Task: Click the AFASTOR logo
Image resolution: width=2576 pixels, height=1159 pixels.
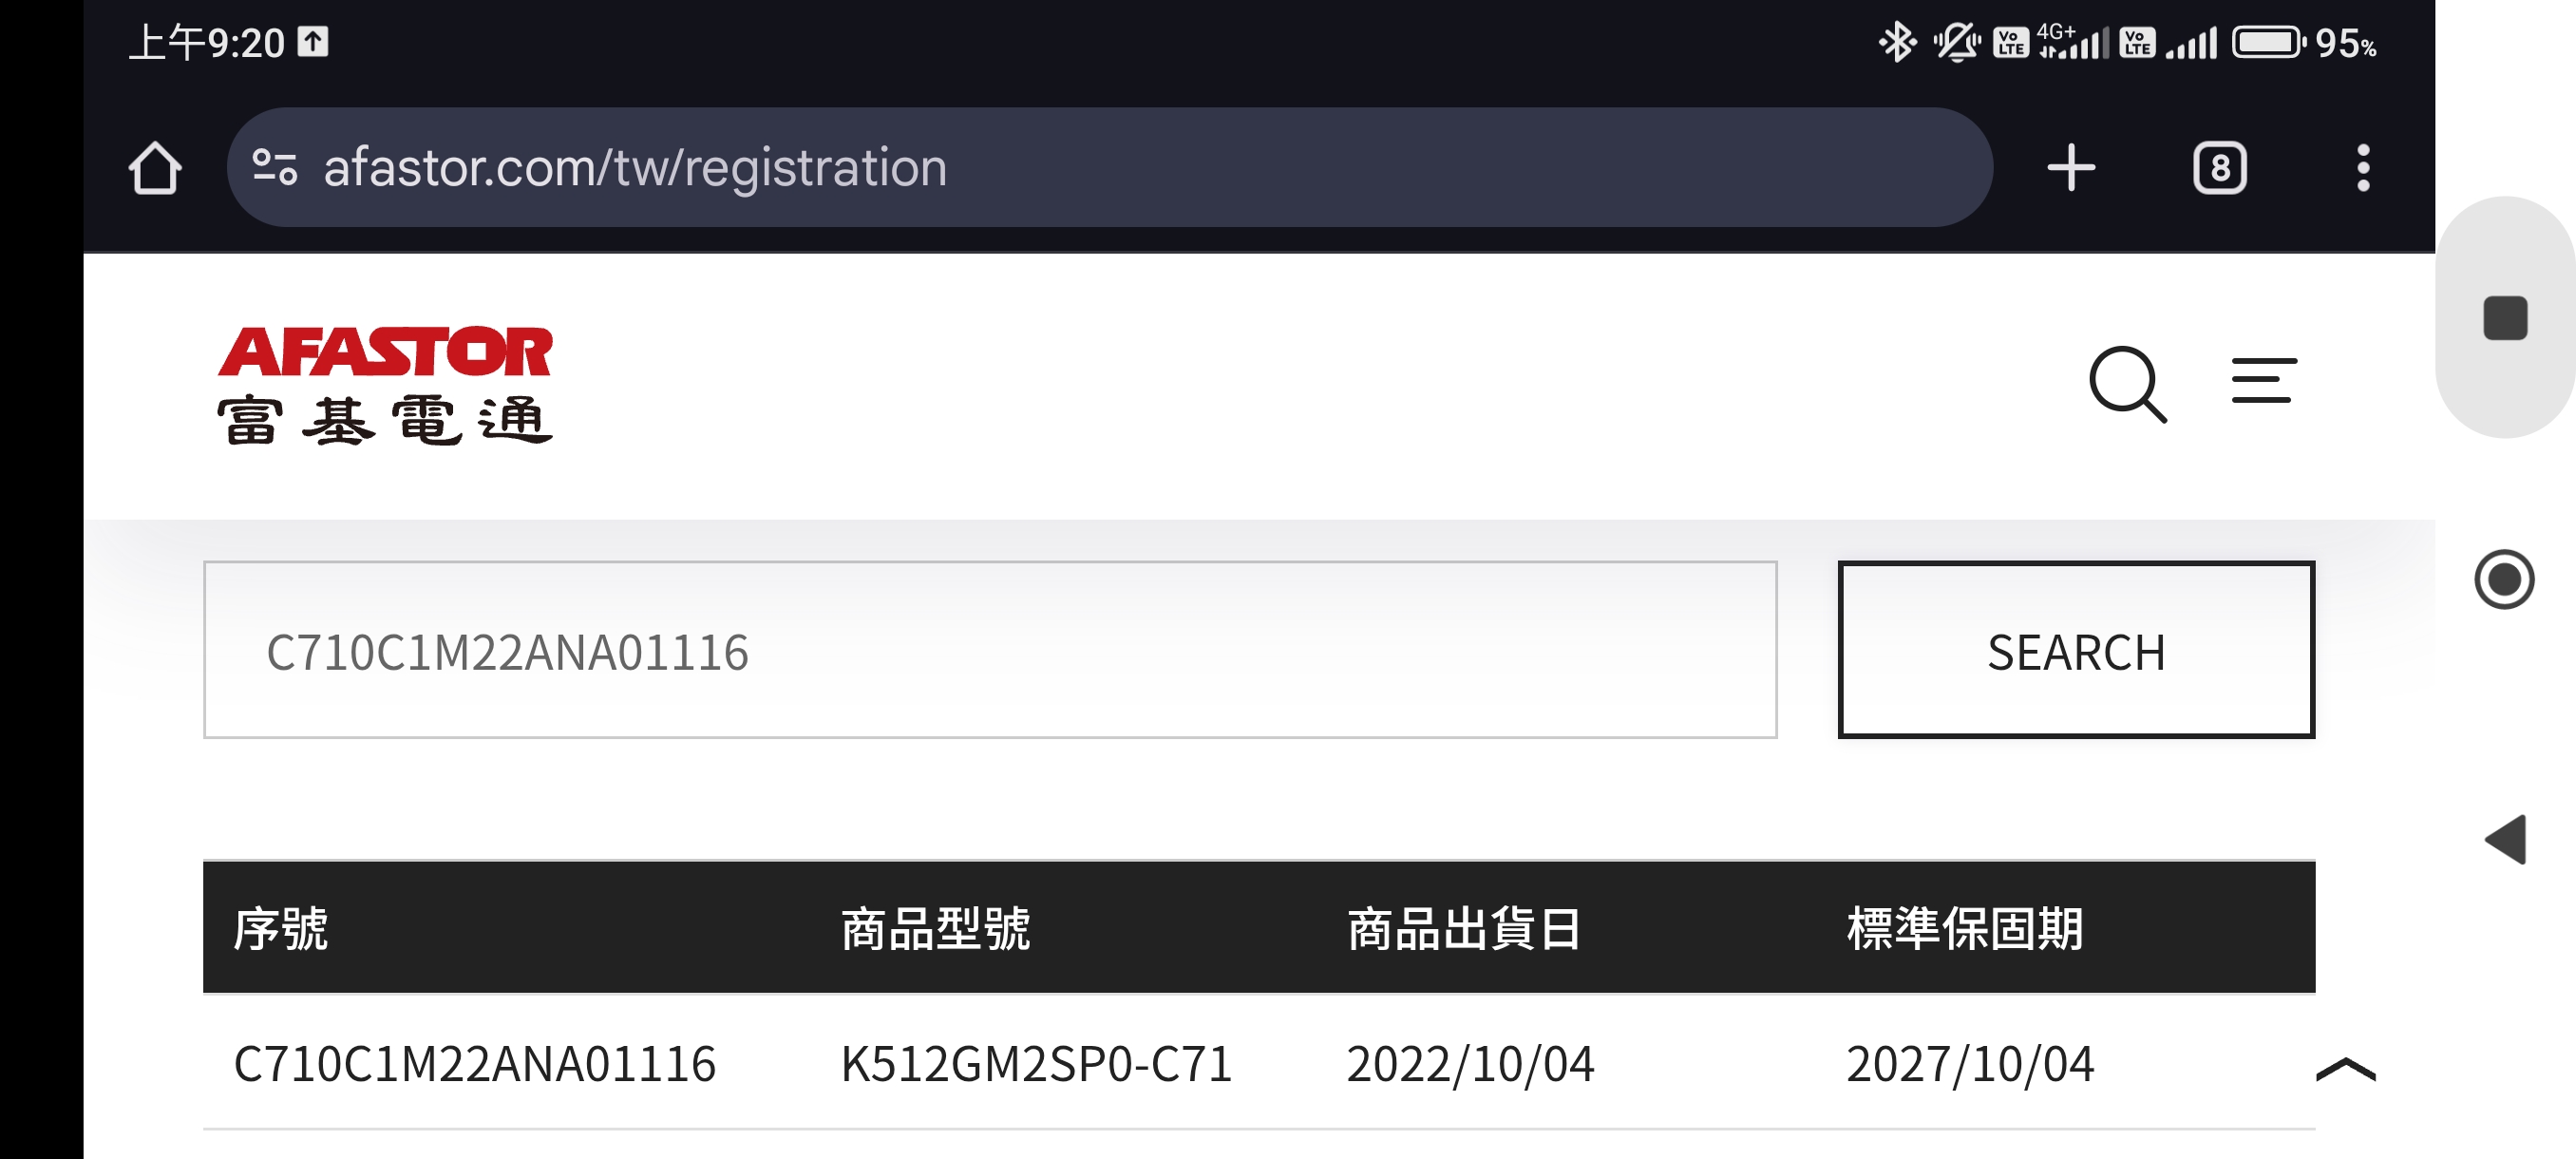Action: pyautogui.click(x=385, y=384)
